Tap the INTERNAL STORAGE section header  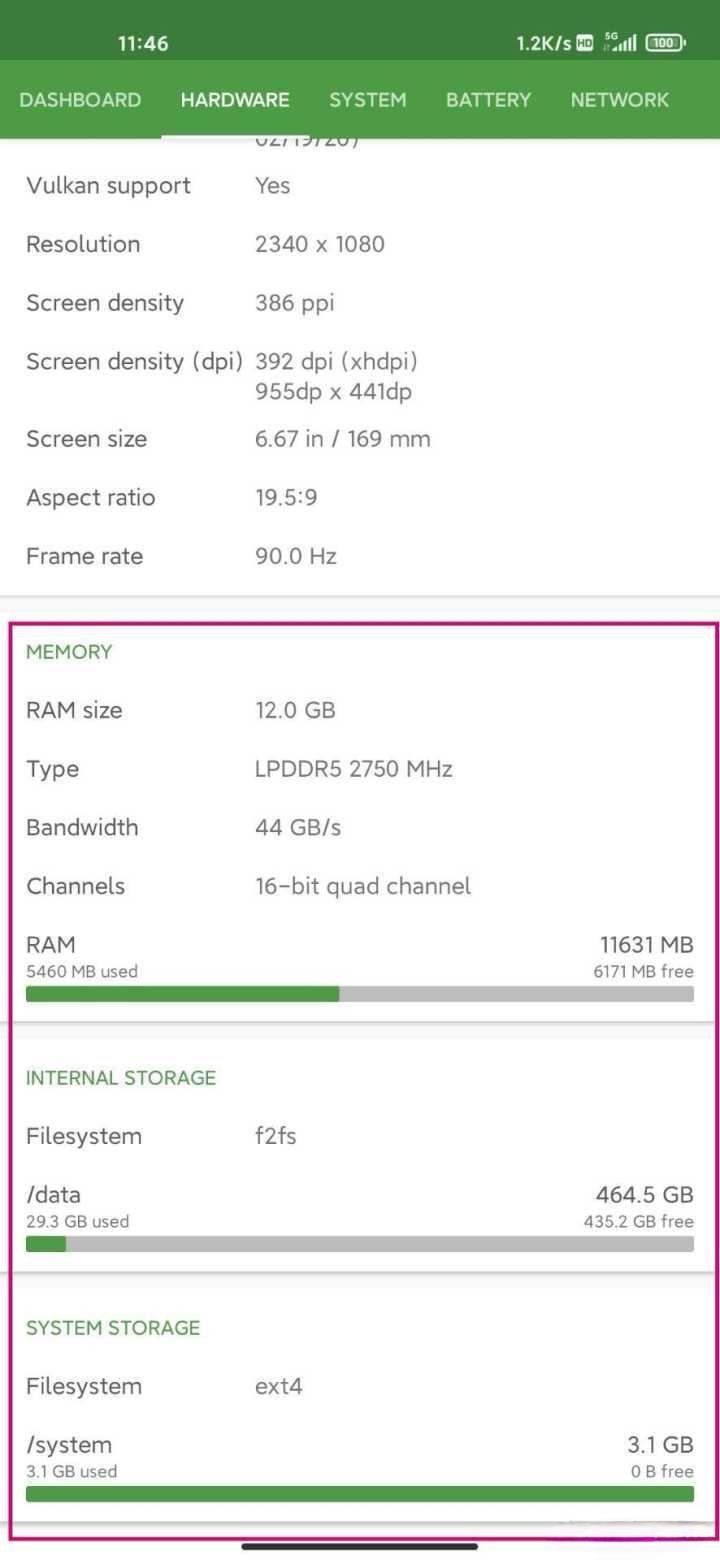point(121,1077)
